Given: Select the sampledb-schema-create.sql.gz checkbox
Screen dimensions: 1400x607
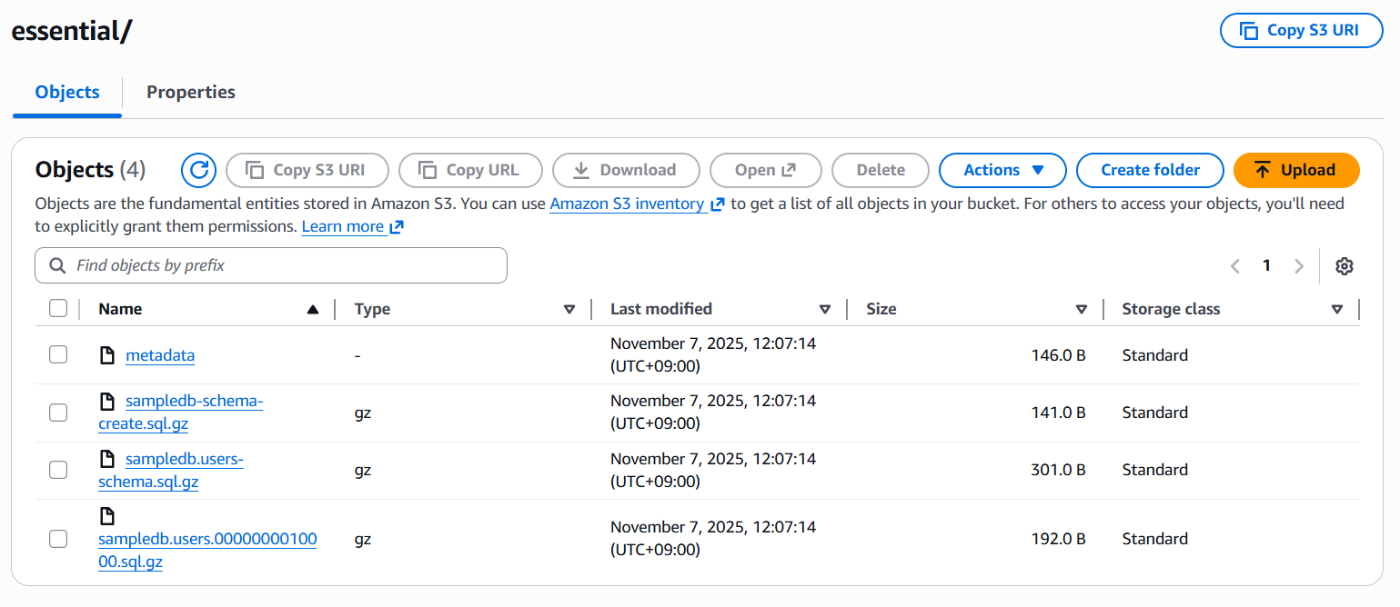Looking at the screenshot, I should (x=58, y=412).
